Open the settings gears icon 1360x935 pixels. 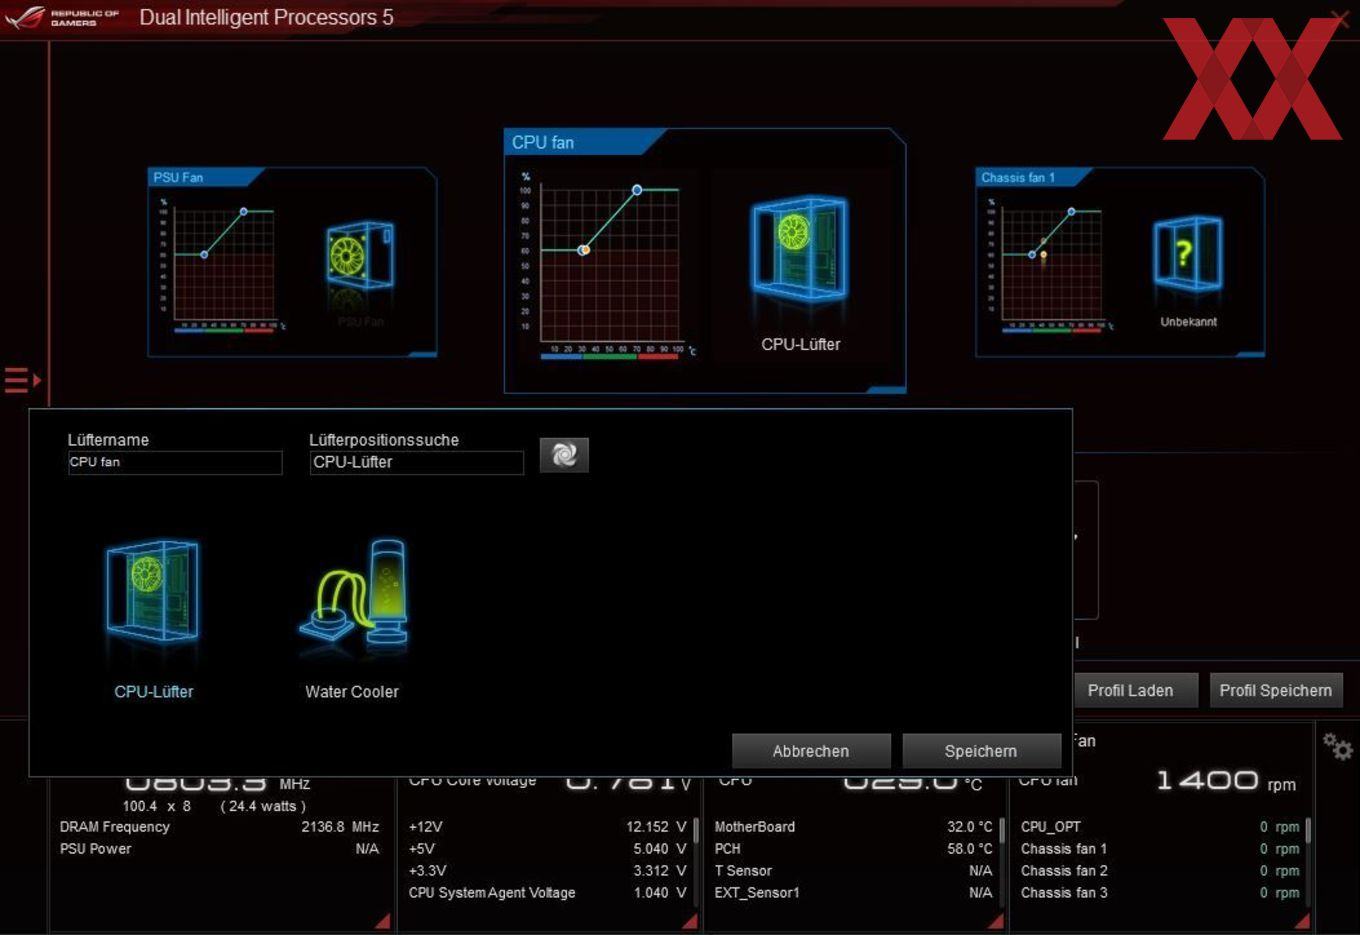pos(1337,746)
